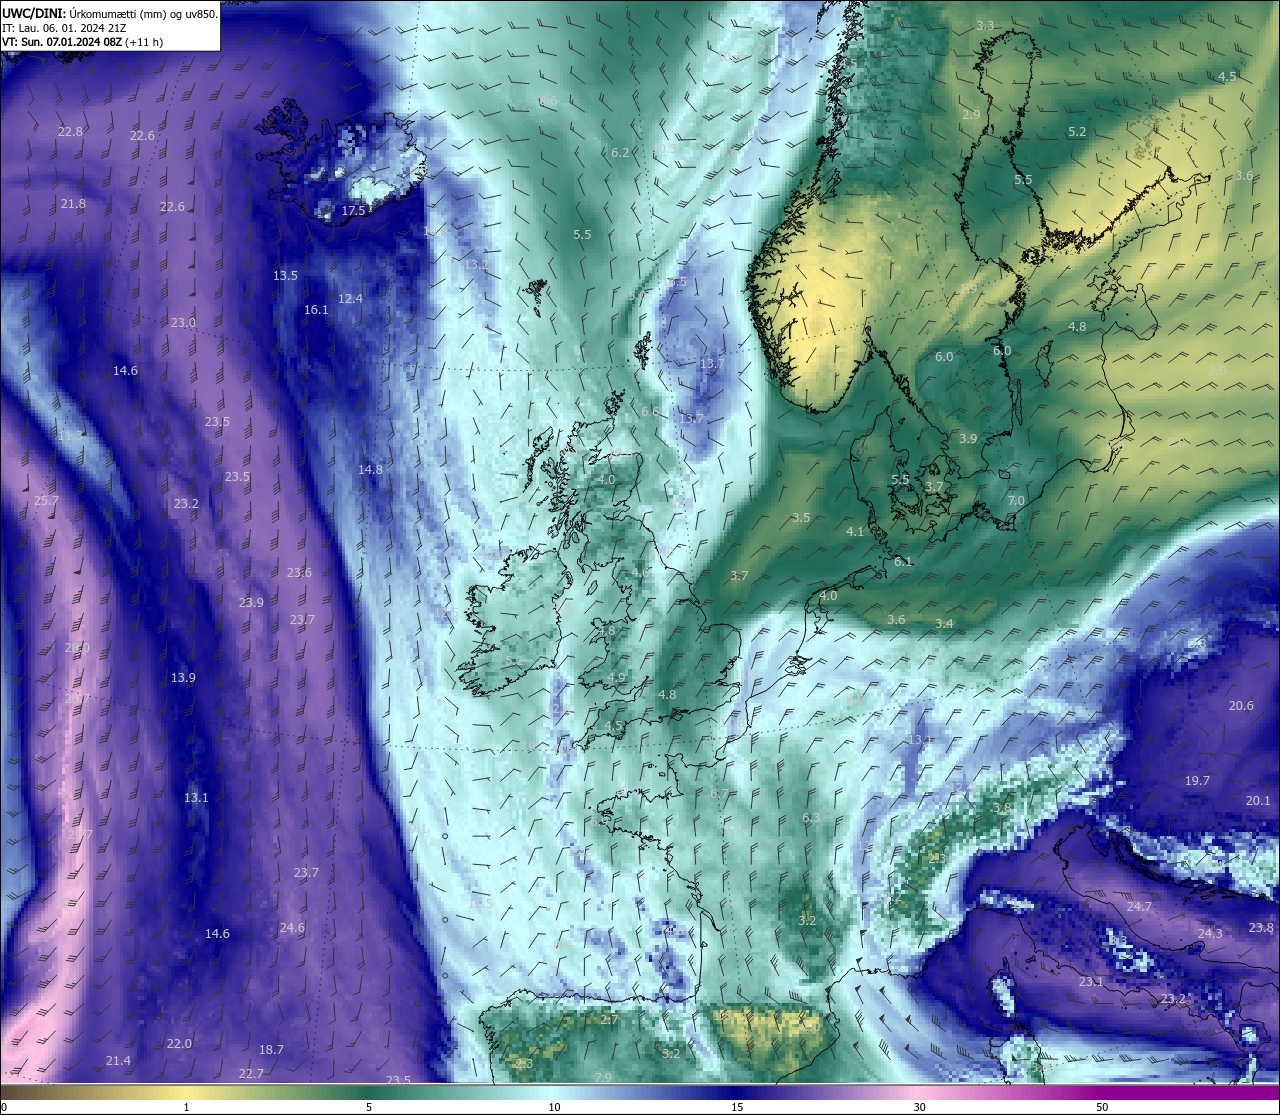Click the 50 label on the color scale

[x=1102, y=1107]
